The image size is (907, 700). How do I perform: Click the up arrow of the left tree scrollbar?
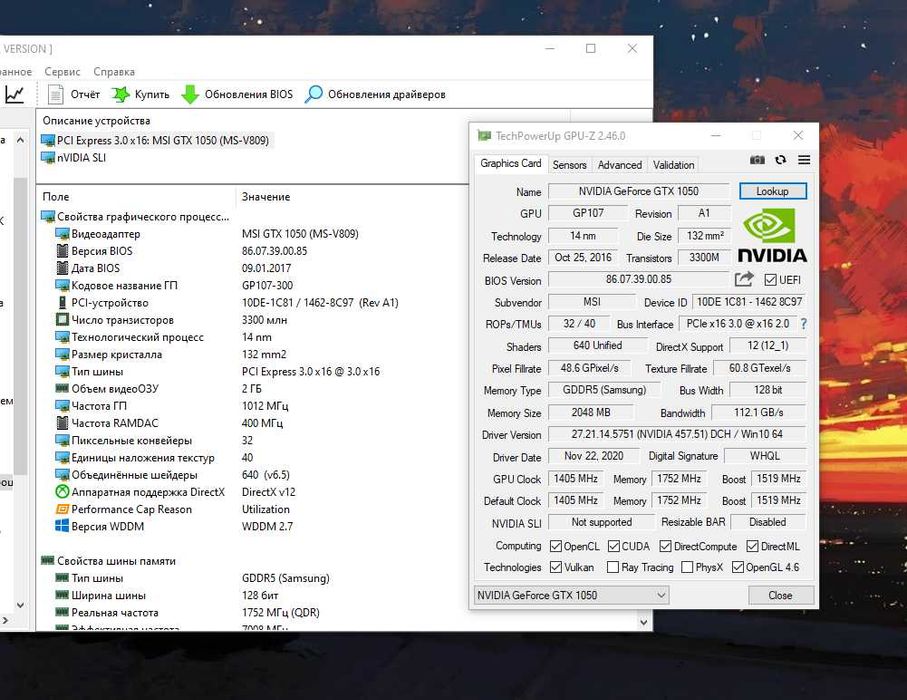tap(20, 140)
